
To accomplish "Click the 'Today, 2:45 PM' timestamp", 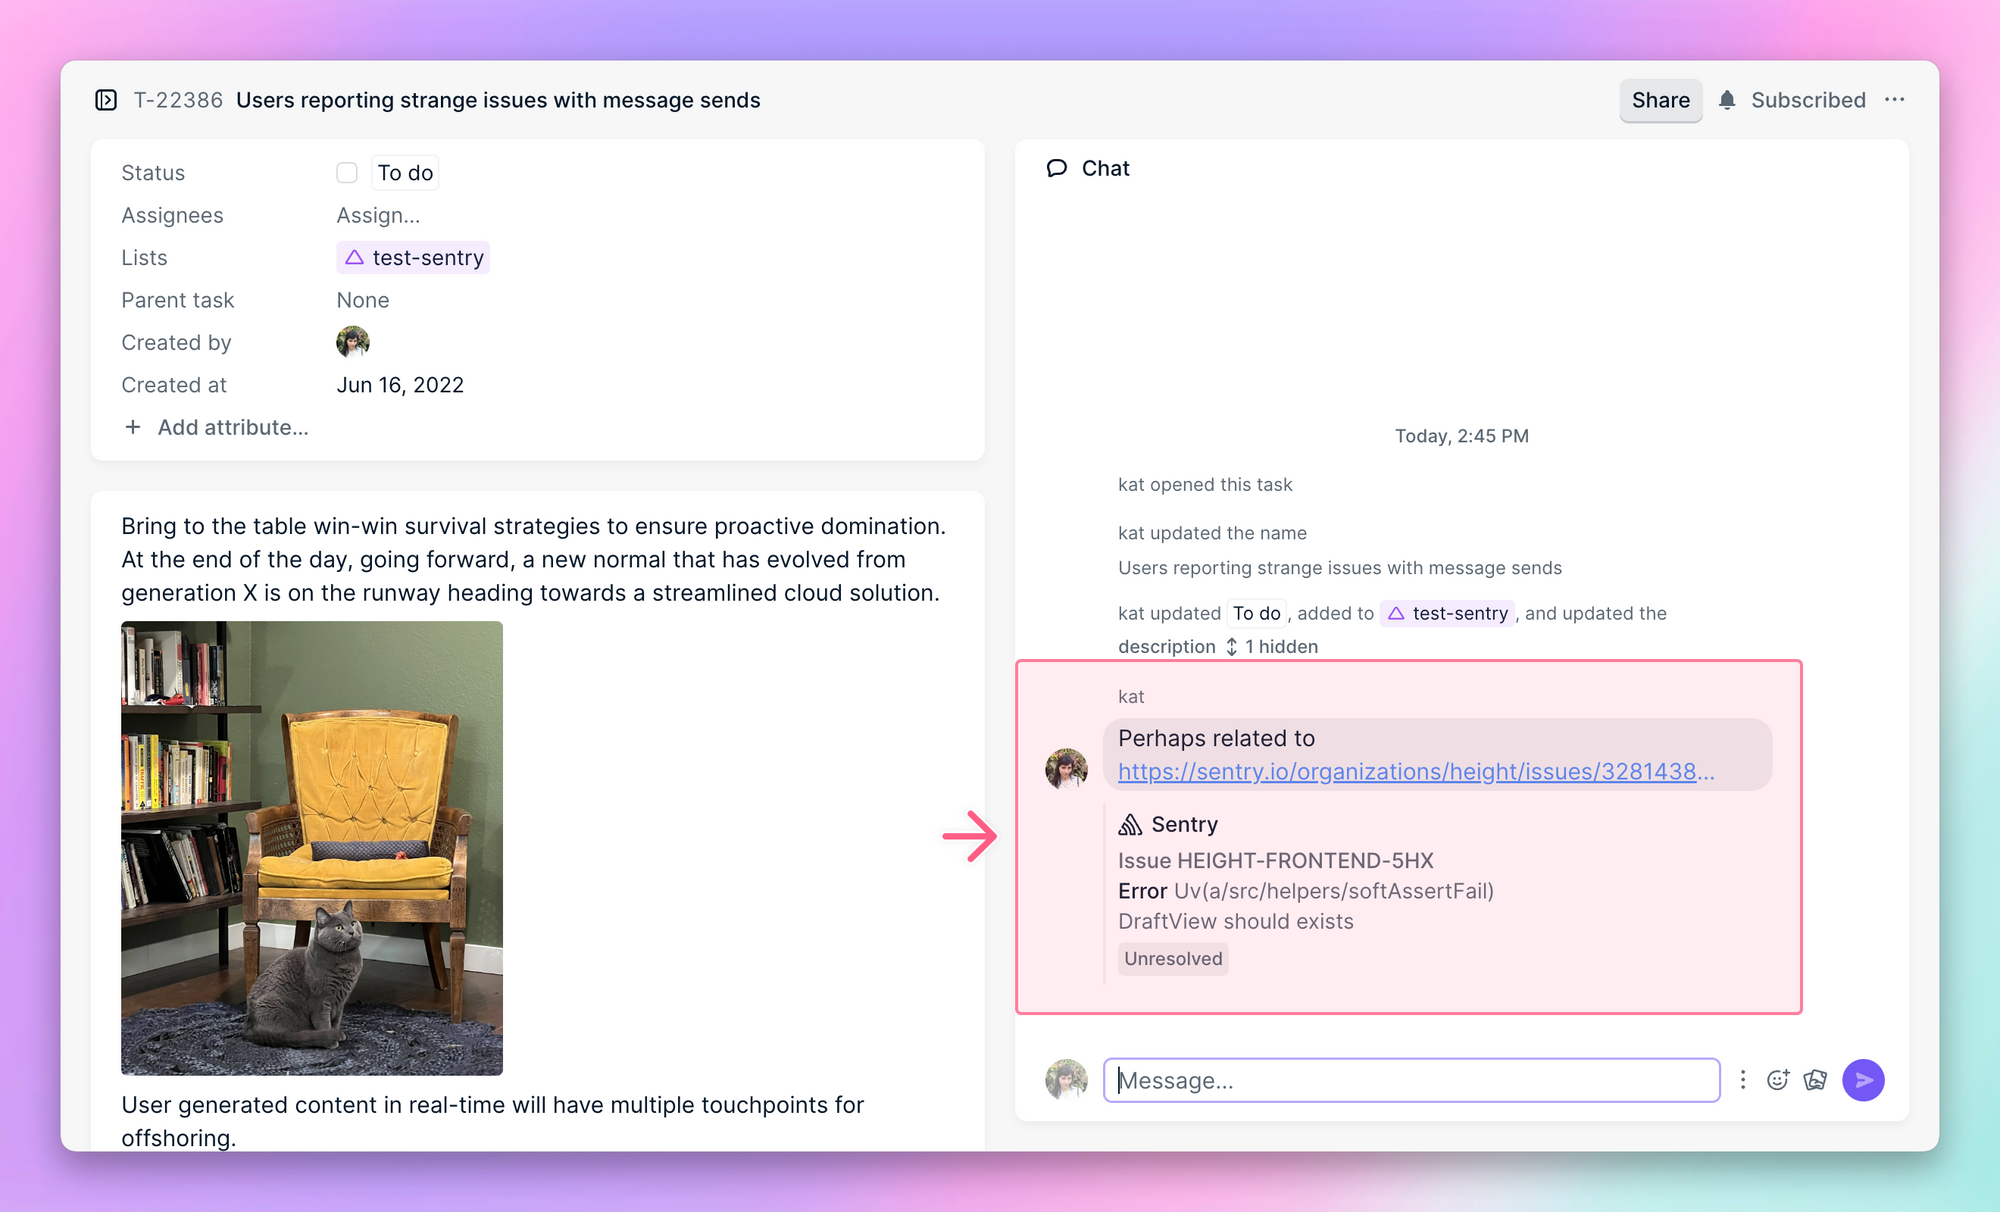I will (x=1461, y=436).
